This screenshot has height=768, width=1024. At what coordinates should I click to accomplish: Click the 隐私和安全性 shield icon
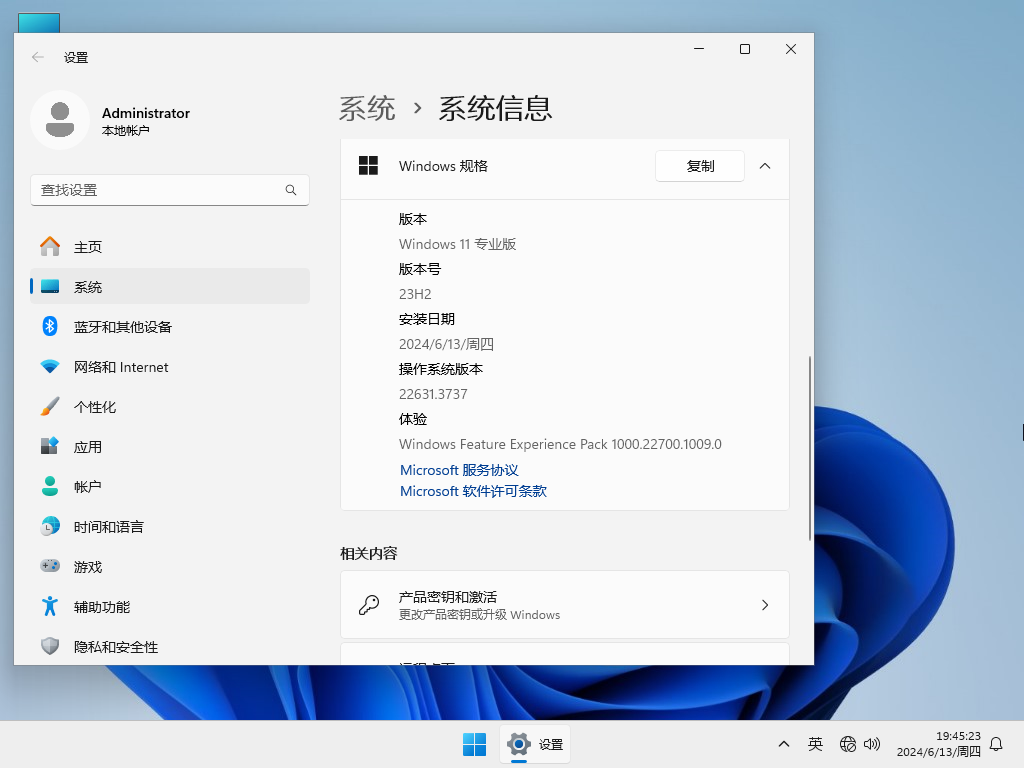(50, 646)
